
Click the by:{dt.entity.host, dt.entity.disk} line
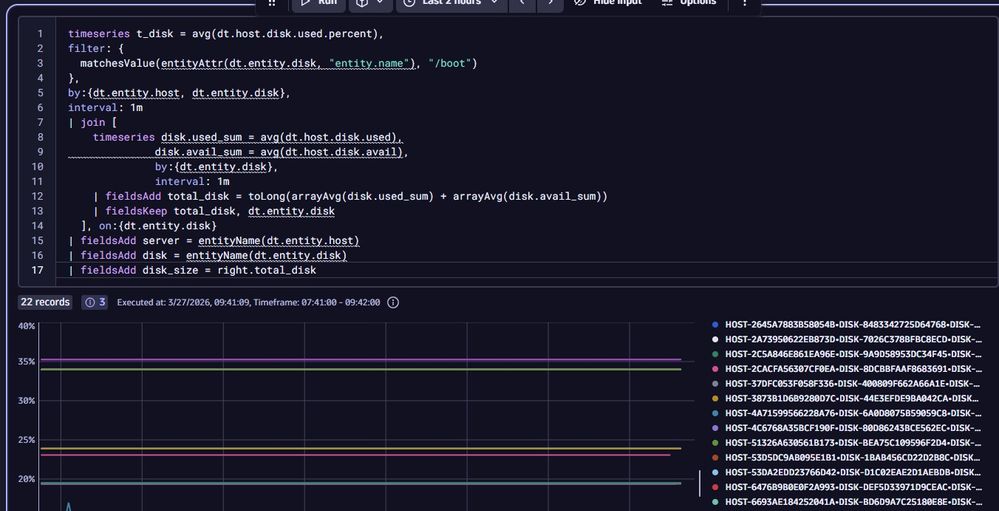(x=179, y=93)
